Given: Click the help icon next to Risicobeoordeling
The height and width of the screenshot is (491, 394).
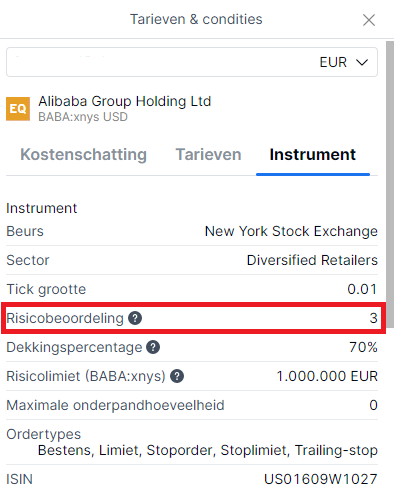Looking at the screenshot, I should coord(135,318).
